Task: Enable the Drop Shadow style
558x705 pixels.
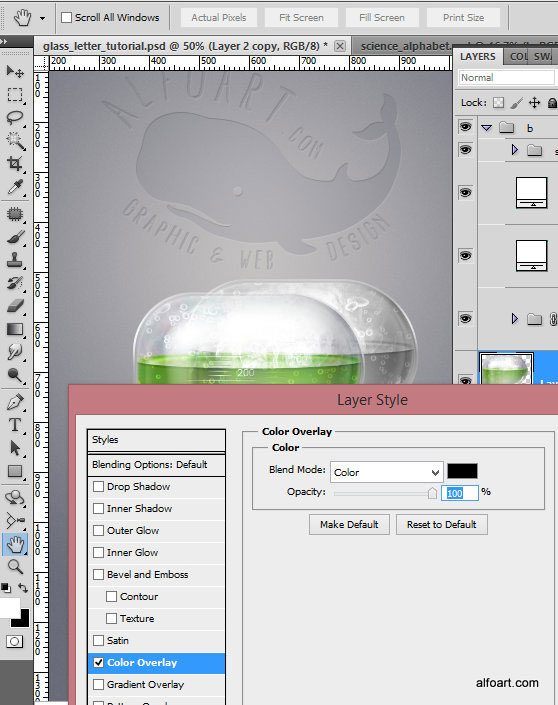Action: 98,486
